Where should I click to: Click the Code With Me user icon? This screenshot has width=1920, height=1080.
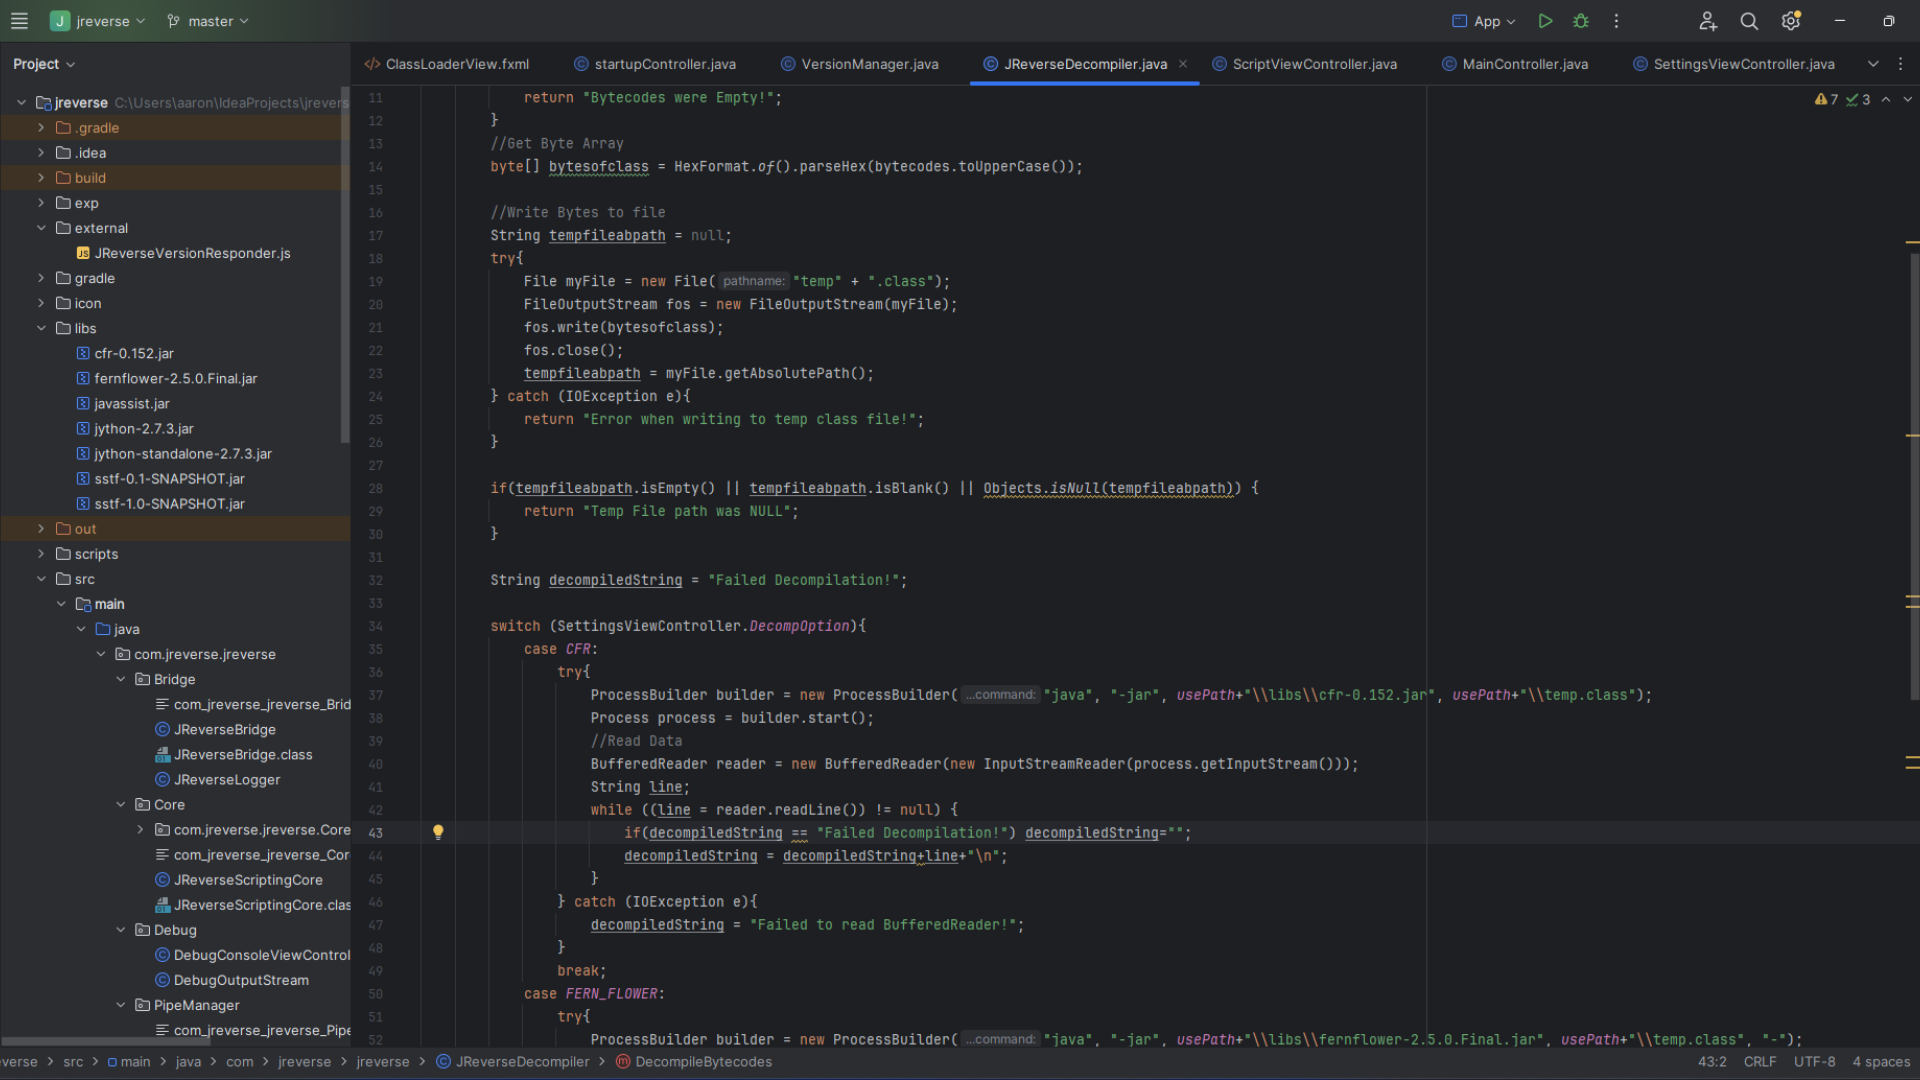pos(1707,21)
